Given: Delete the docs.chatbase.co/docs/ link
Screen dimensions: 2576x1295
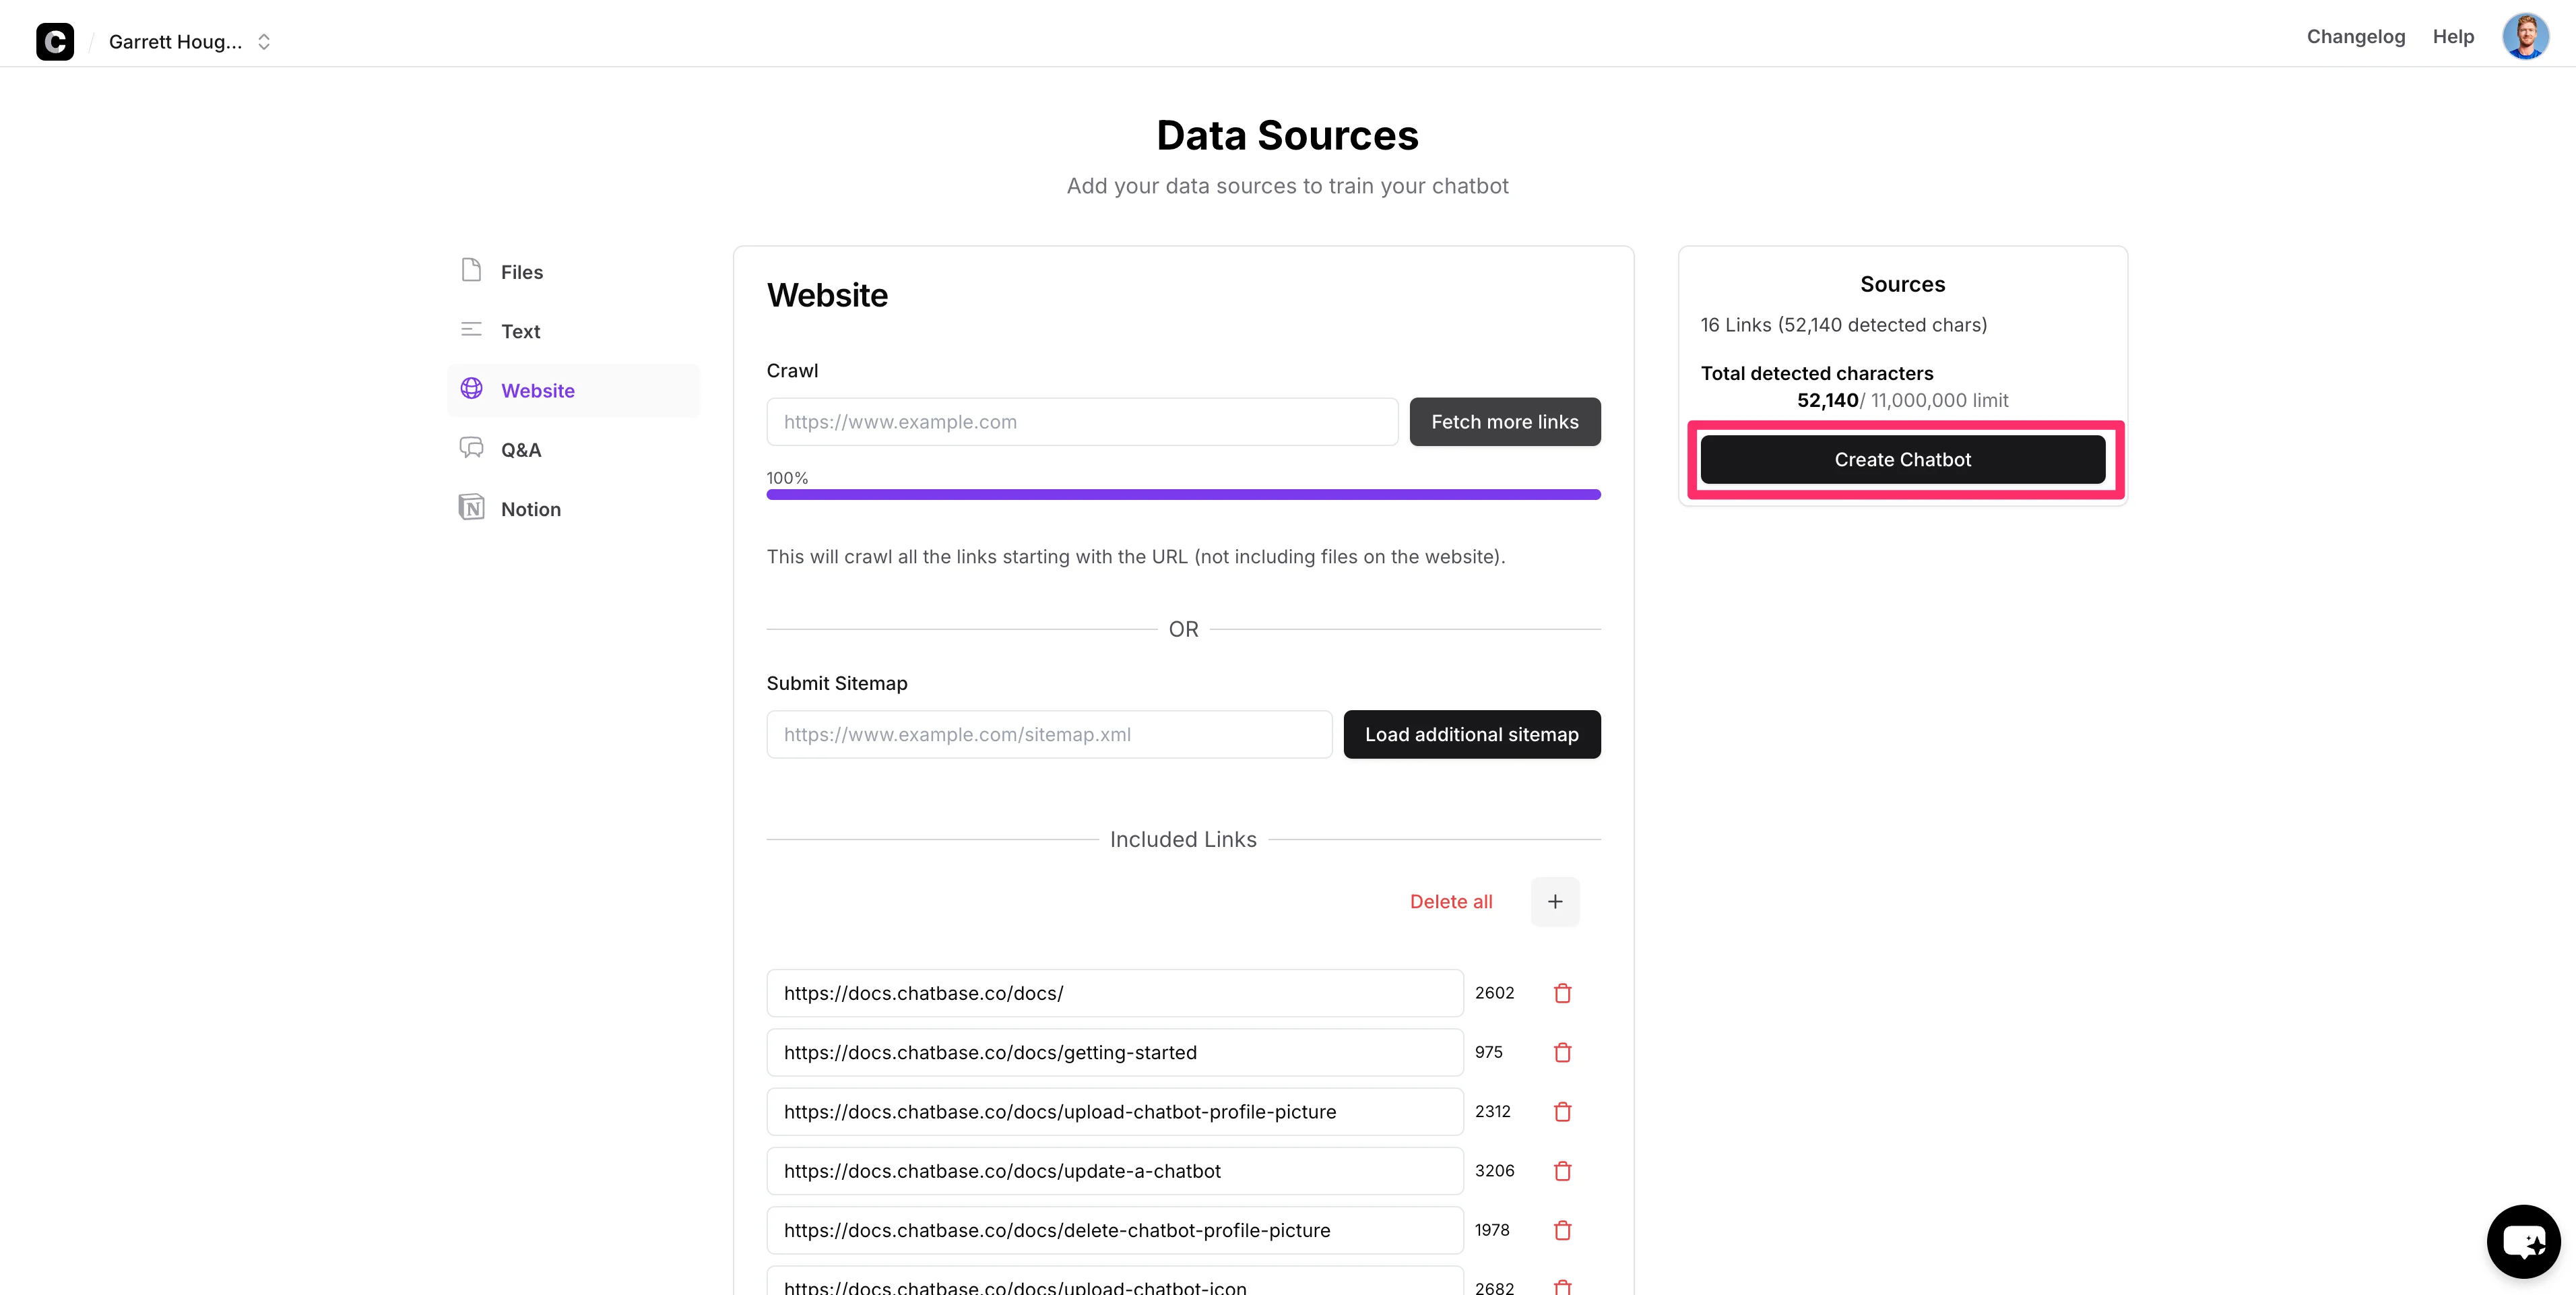Looking at the screenshot, I should [1562, 993].
